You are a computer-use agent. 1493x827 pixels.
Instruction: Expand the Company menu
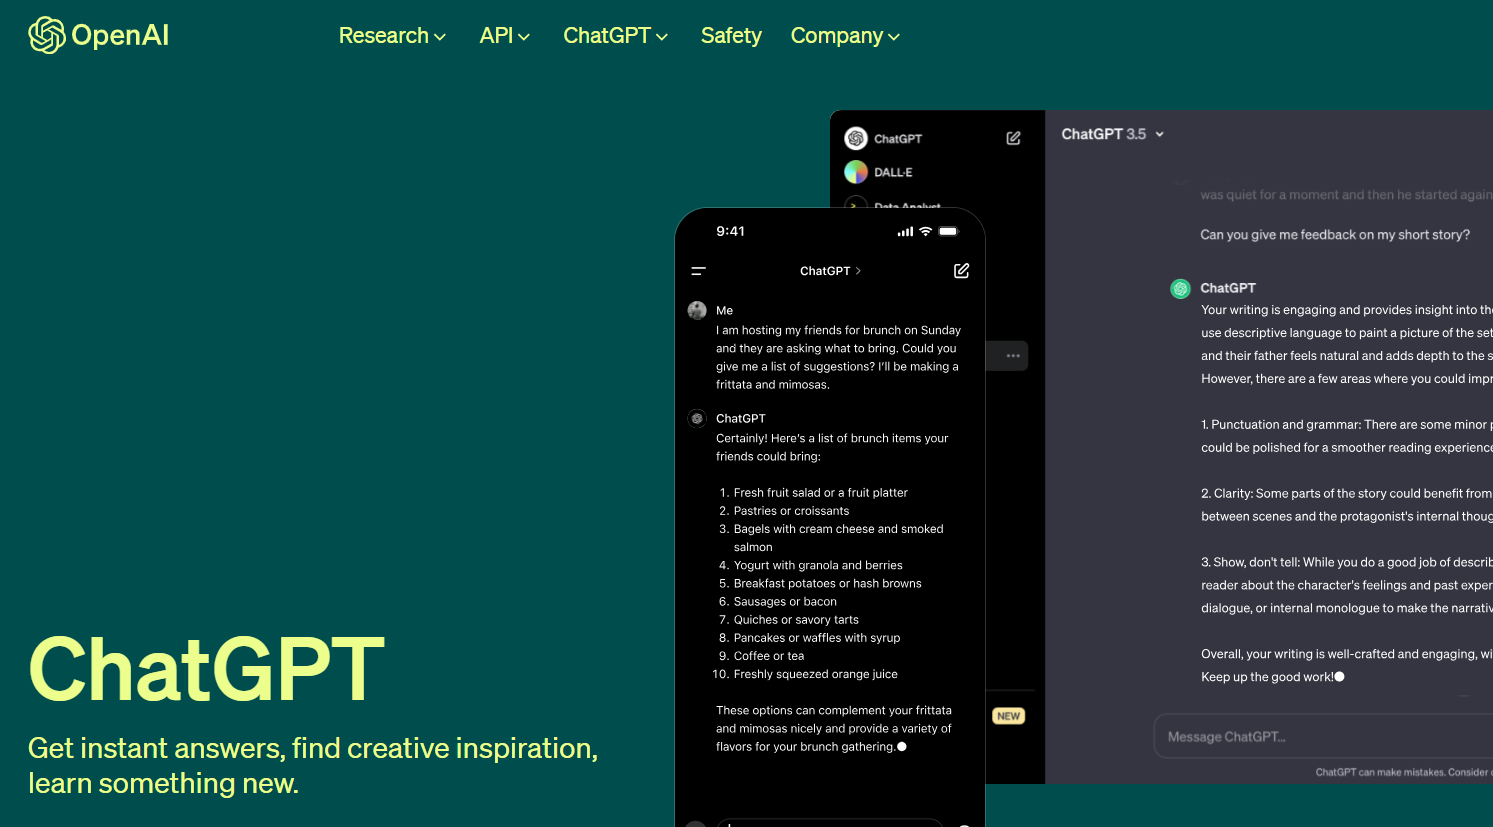pyautogui.click(x=845, y=36)
